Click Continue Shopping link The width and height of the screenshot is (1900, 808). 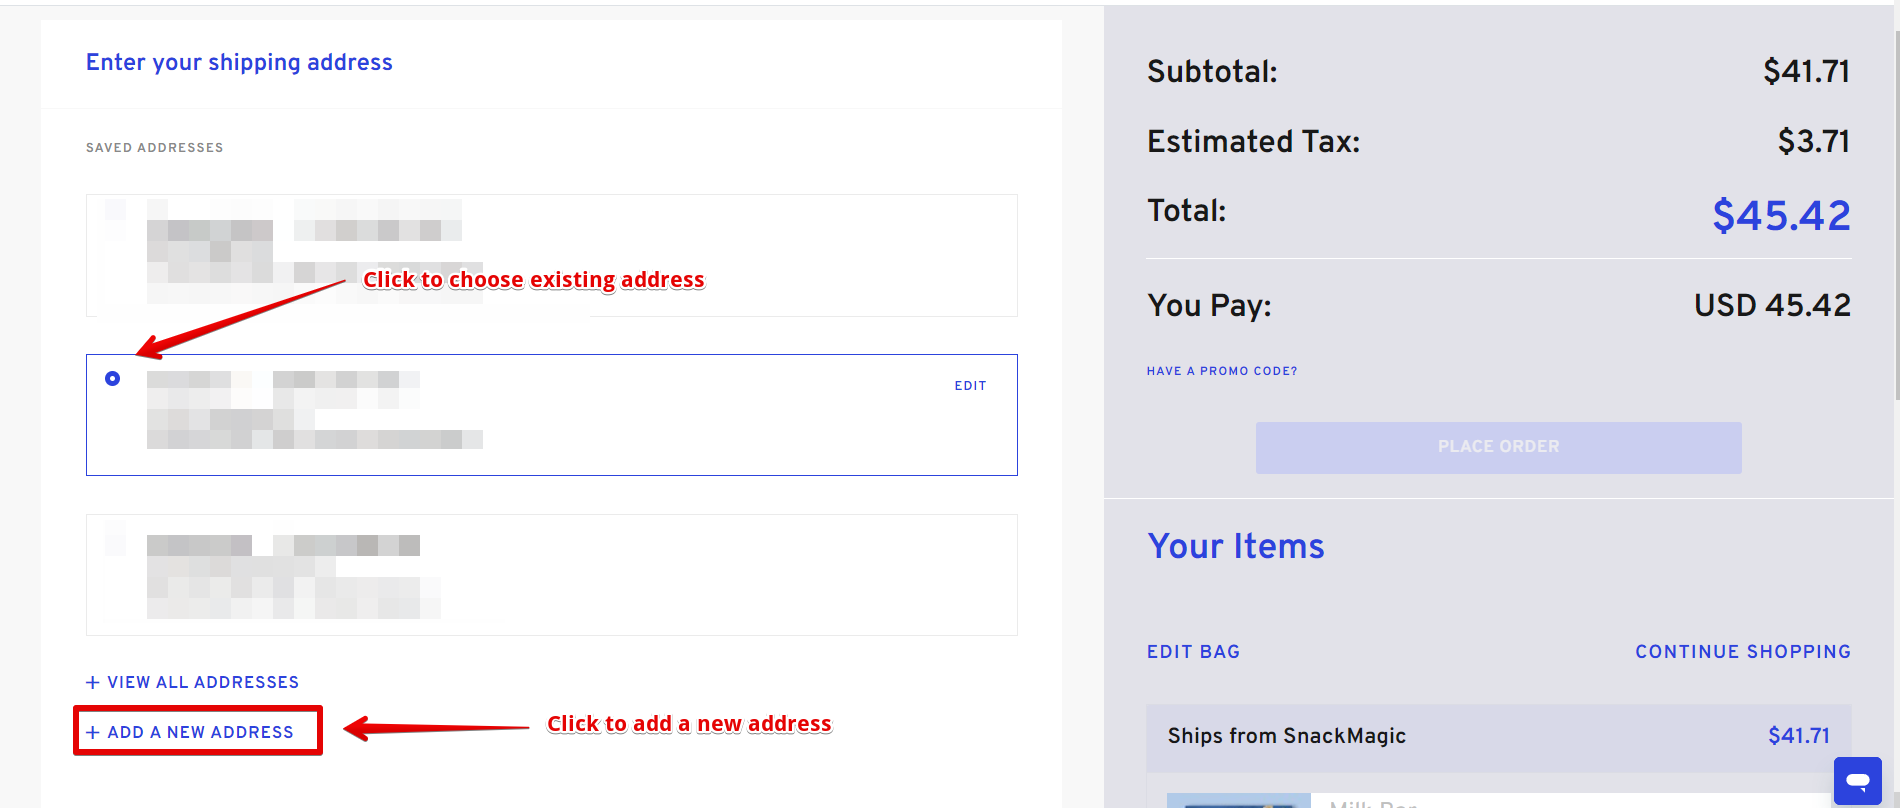(x=1743, y=652)
